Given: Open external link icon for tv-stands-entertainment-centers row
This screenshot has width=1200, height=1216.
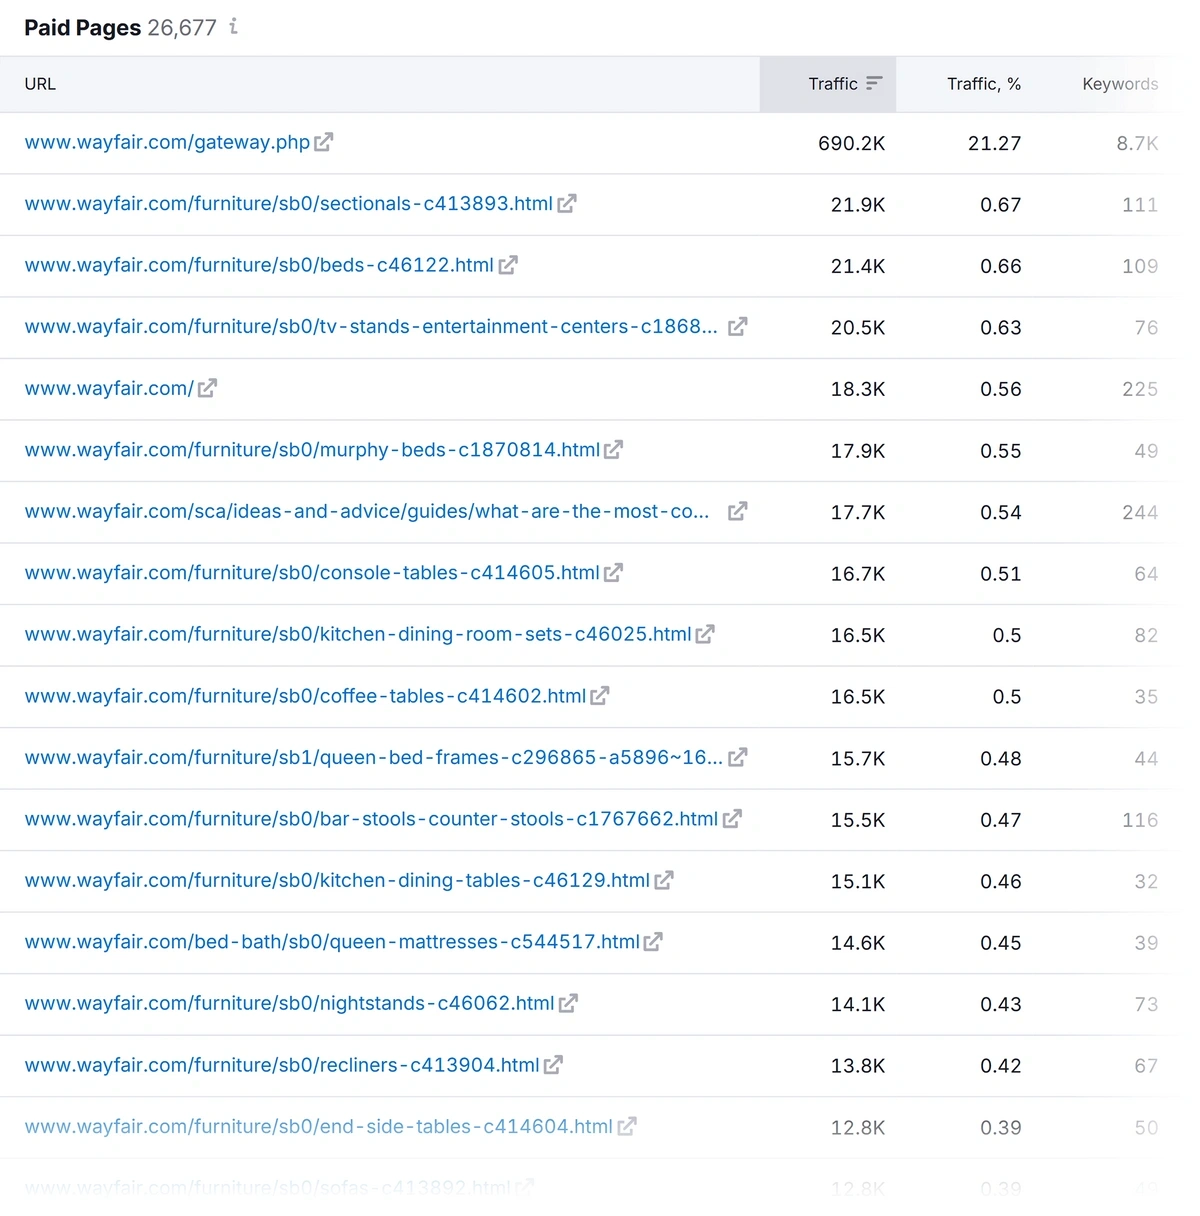Looking at the screenshot, I should (x=738, y=327).
